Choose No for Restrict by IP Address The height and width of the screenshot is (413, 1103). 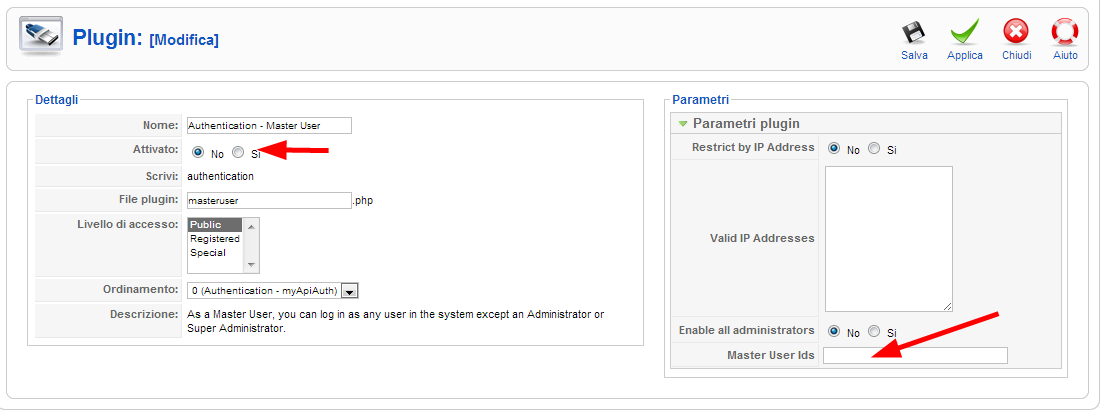(834, 148)
